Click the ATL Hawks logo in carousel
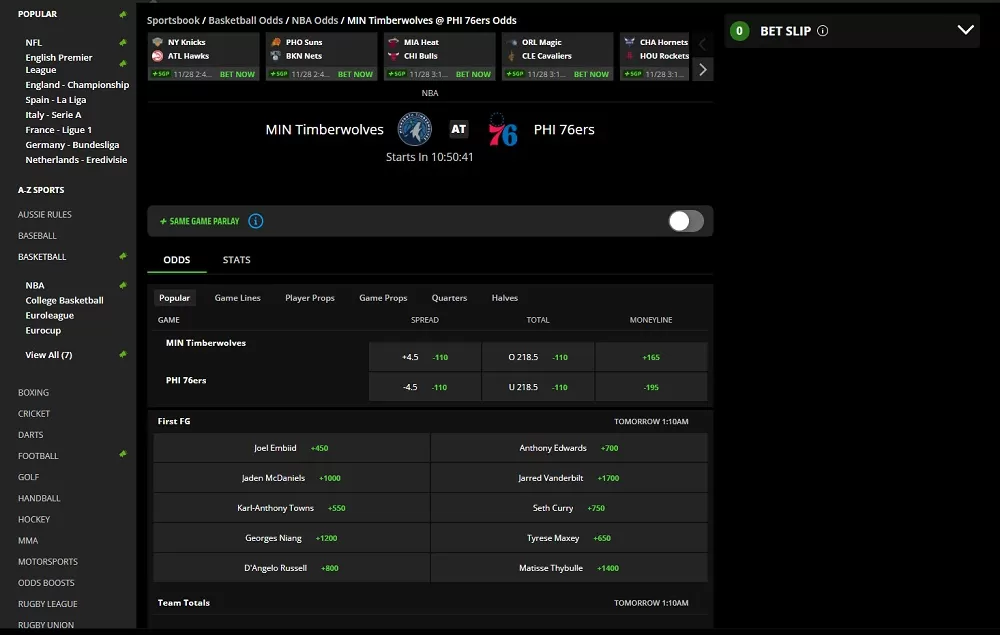Viewport: 1000px width, 635px height. 158,56
